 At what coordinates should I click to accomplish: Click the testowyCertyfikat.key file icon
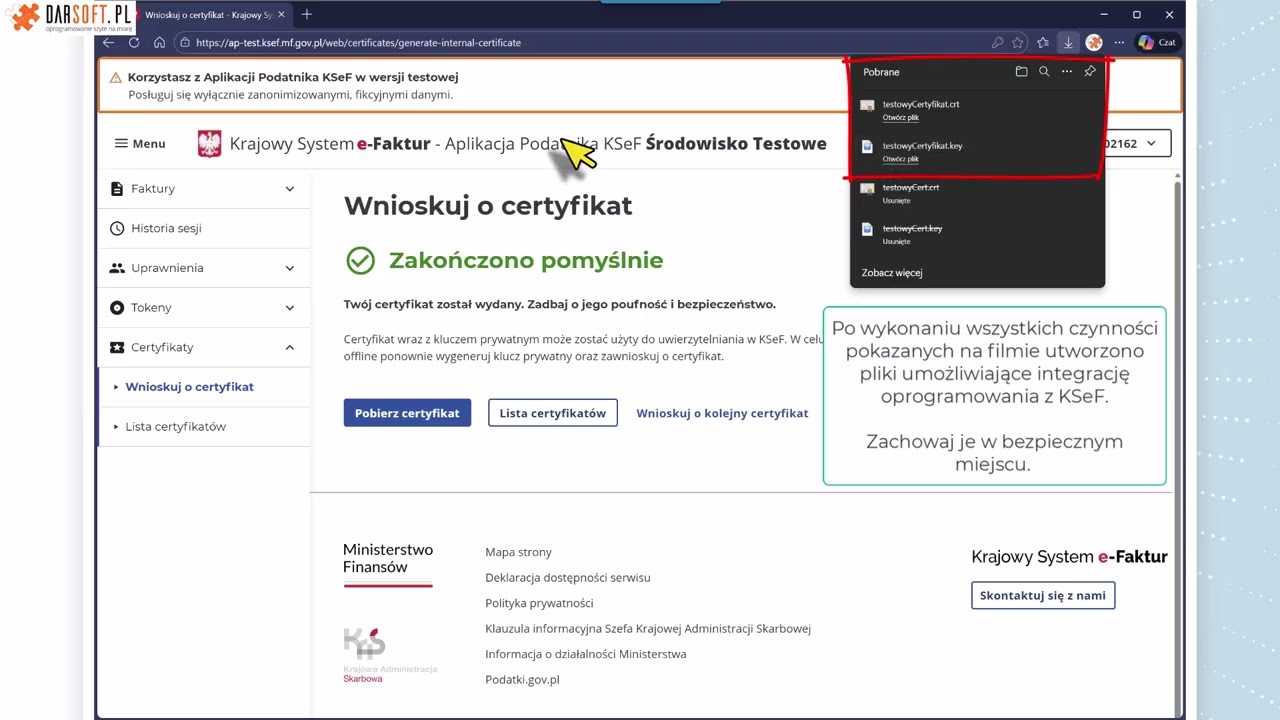coord(867,147)
